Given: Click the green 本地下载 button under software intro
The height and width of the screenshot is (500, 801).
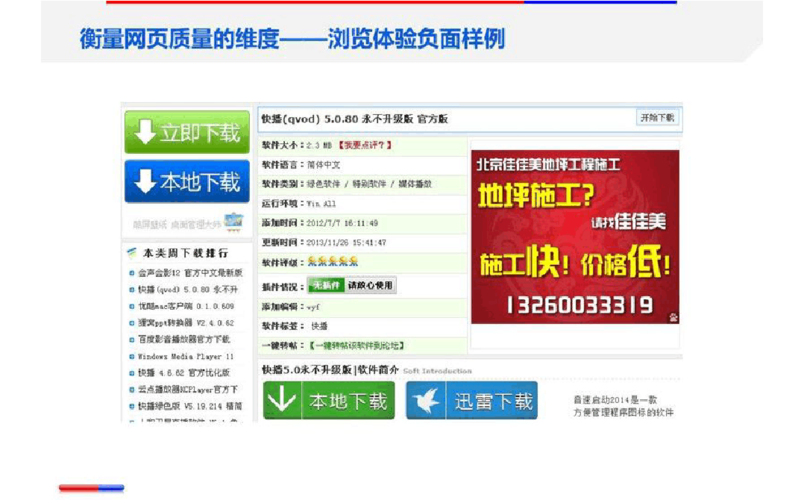Looking at the screenshot, I should tap(329, 401).
